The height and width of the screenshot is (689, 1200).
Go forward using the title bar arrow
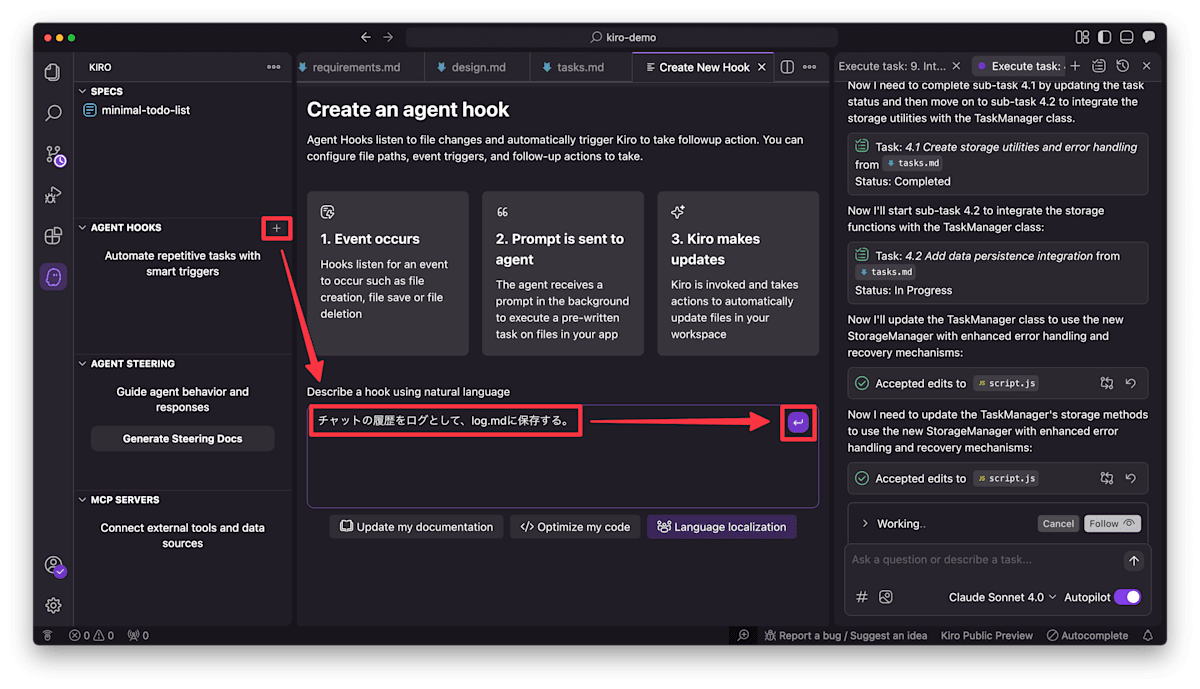click(388, 37)
